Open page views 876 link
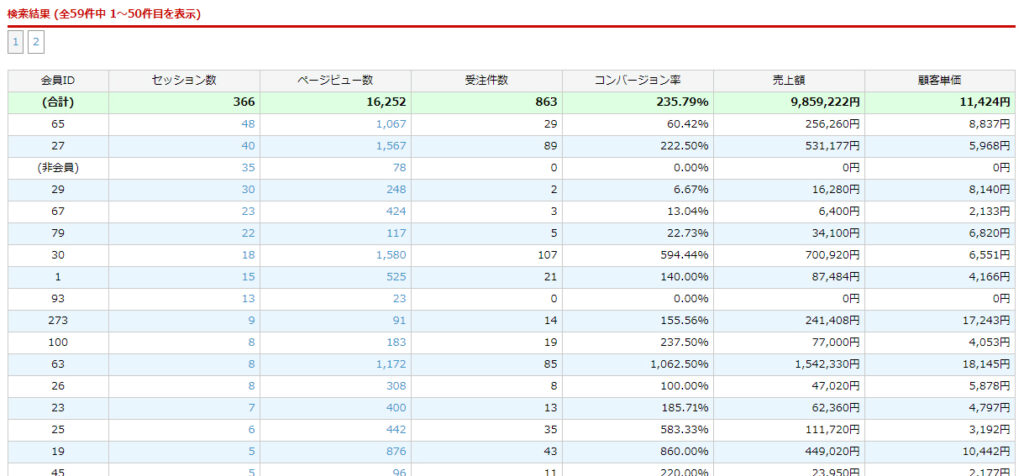1024x476 pixels. click(x=395, y=451)
